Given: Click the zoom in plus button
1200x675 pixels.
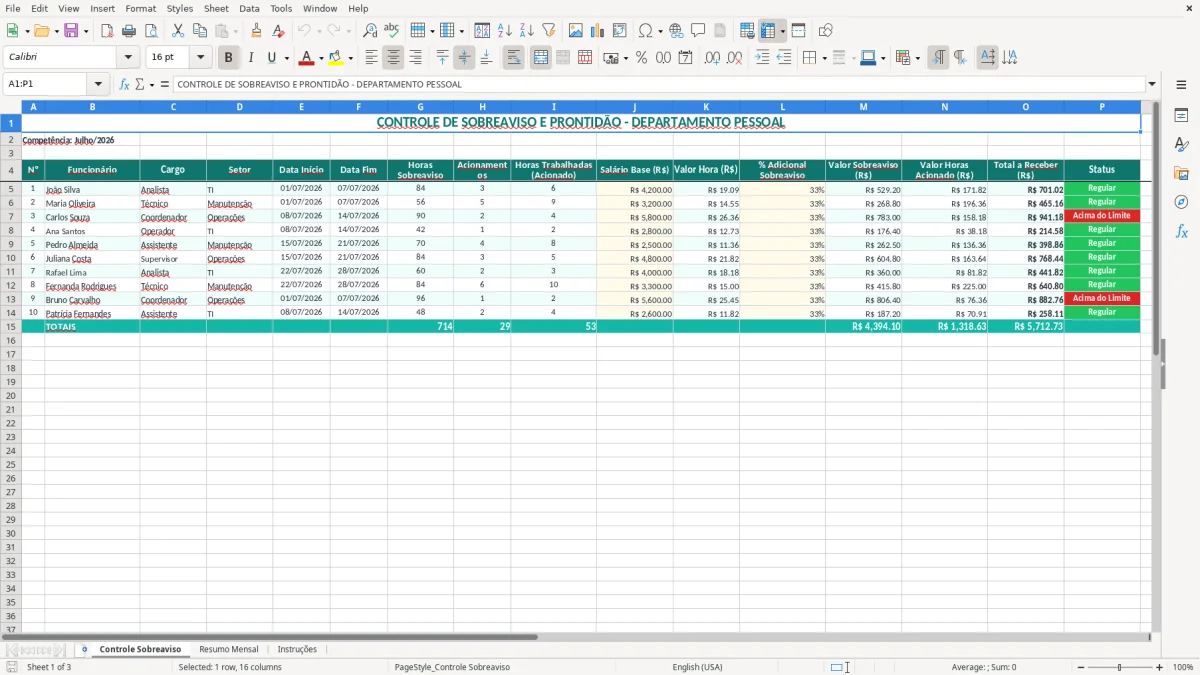Looking at the screenshot, I should click(x=1159, y=667).
